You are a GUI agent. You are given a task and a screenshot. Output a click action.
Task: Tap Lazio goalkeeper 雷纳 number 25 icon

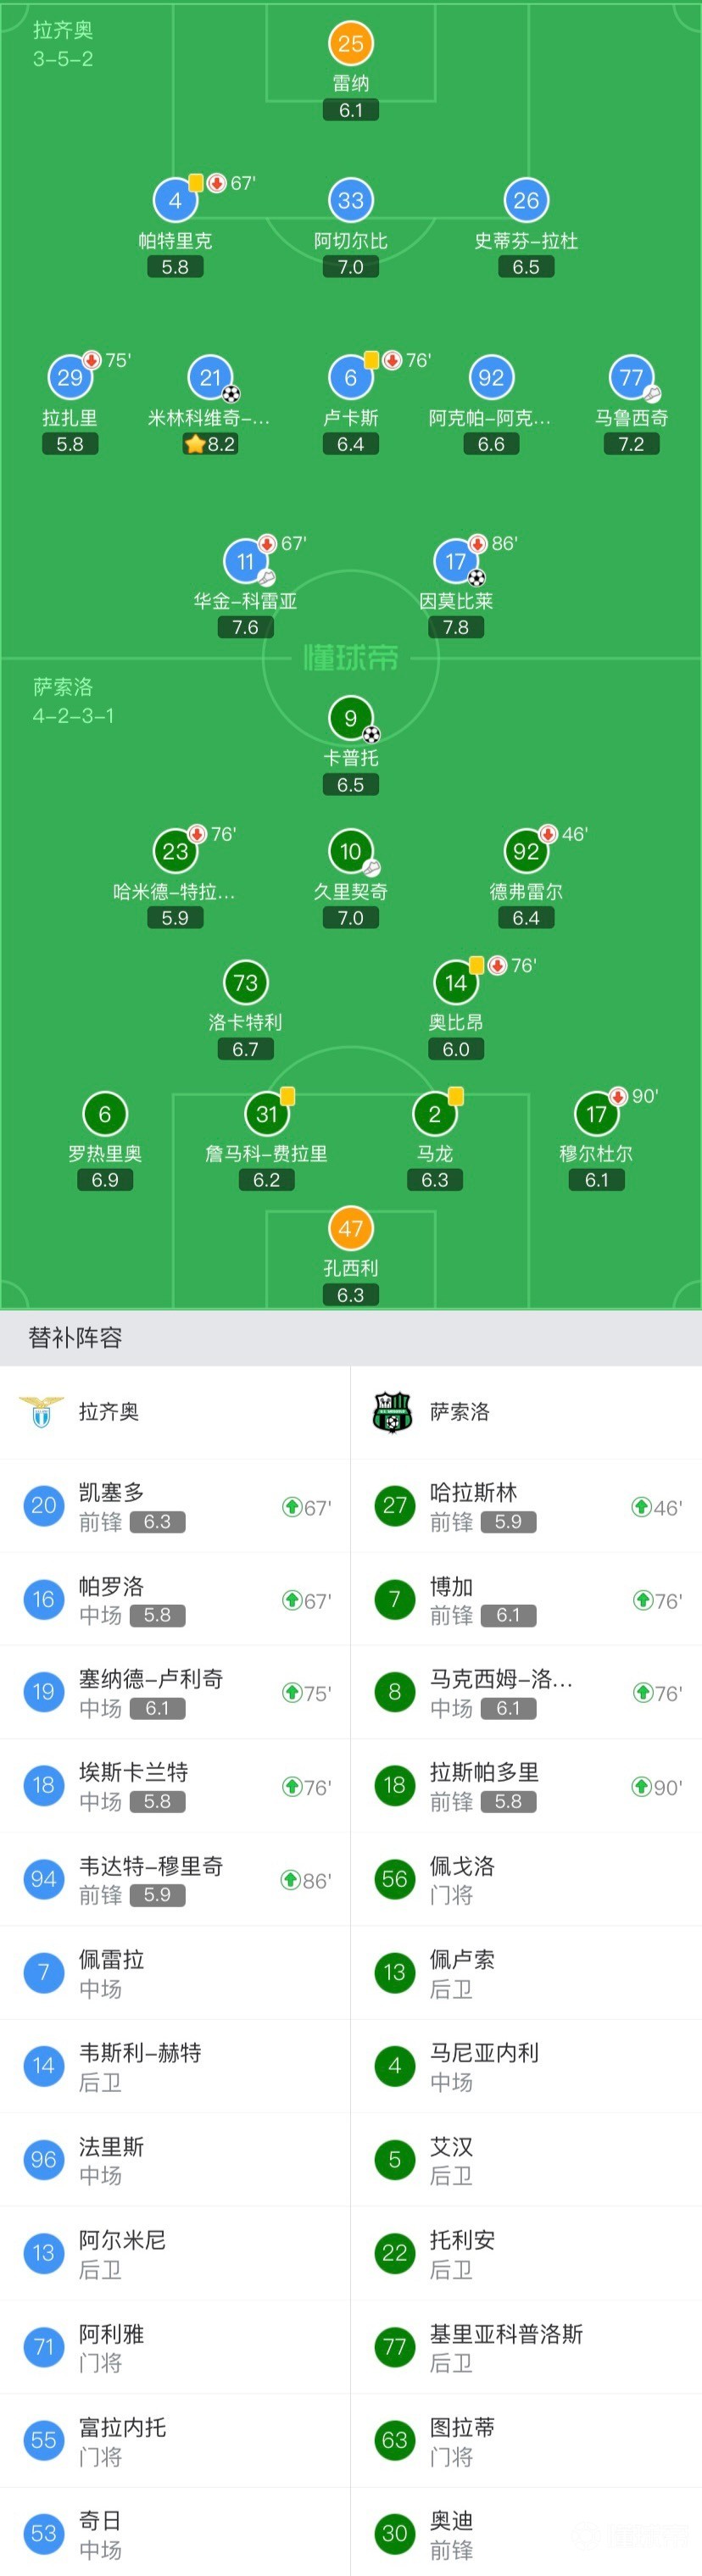[x=350, y=43]
